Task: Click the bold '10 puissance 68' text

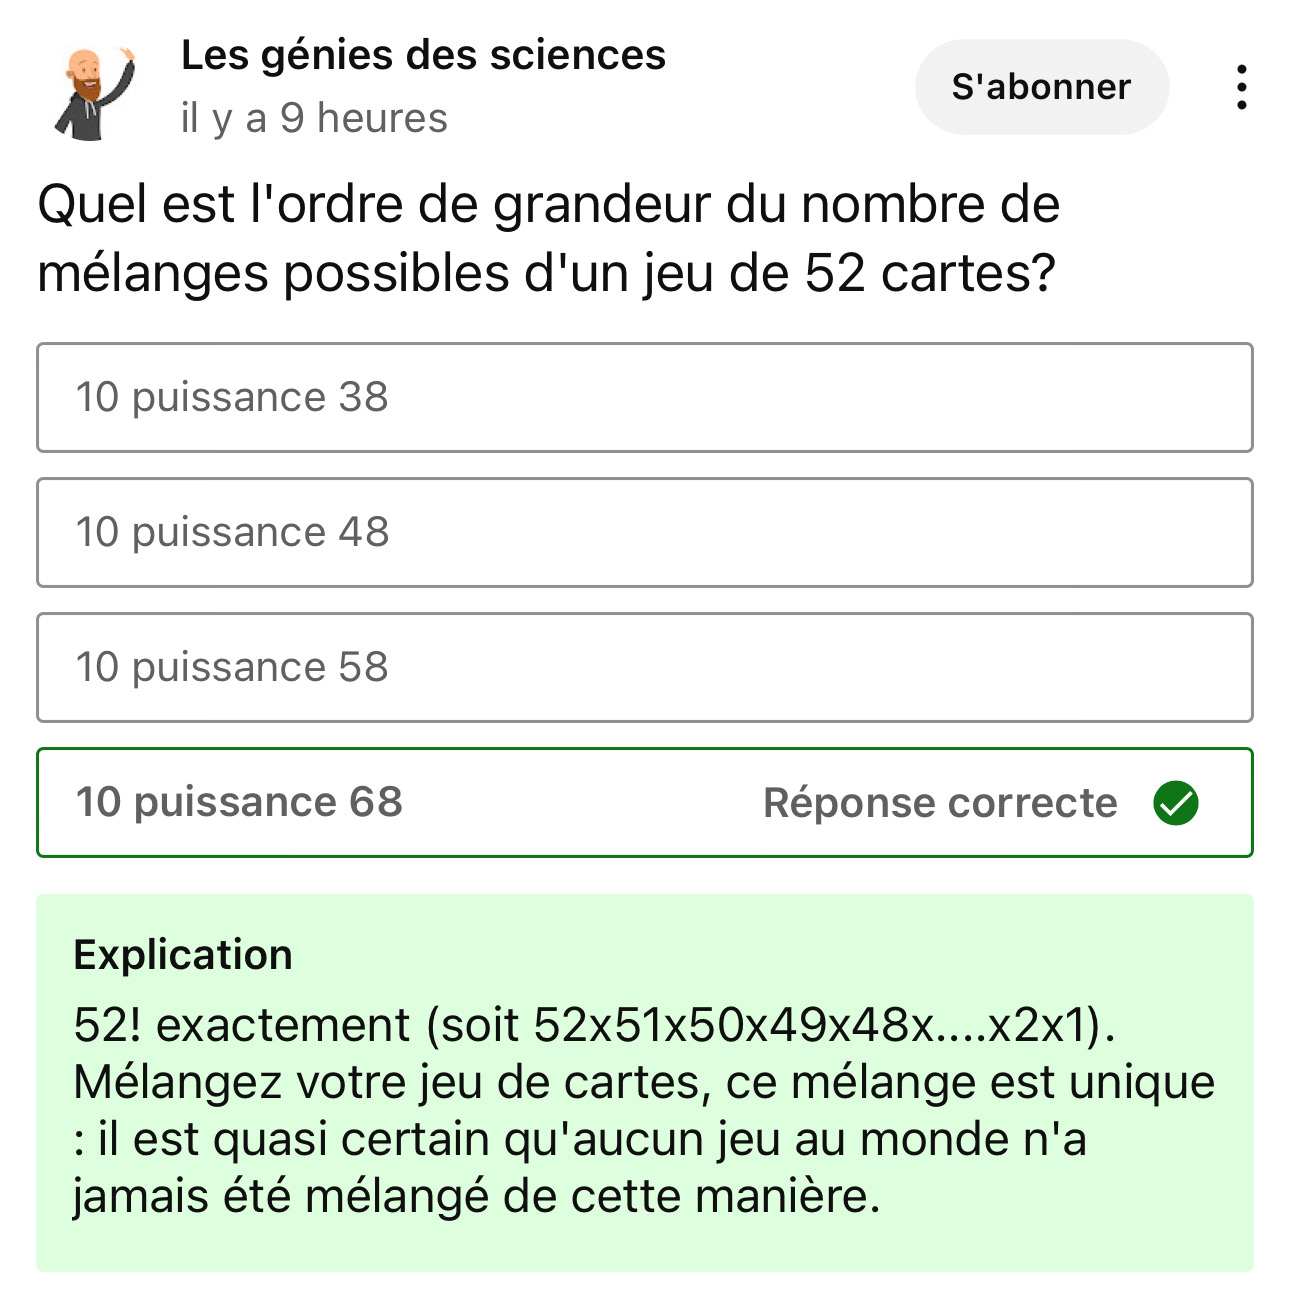Action: click(x=239, y=803)
